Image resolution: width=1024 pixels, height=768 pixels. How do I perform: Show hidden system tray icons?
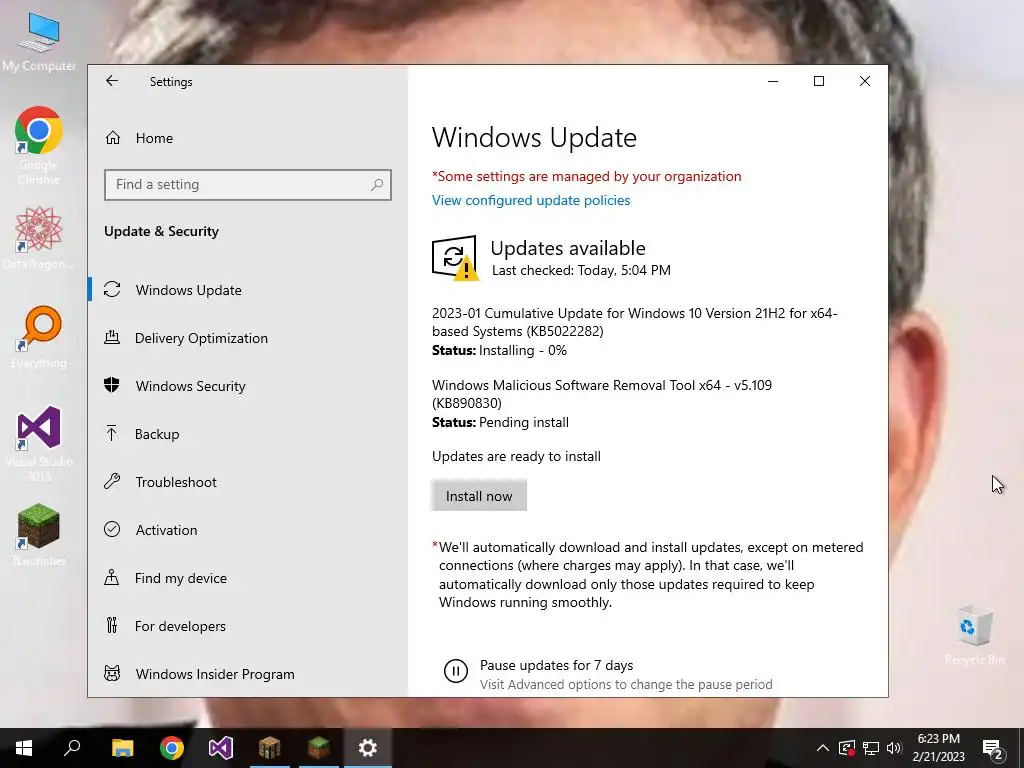click(x=823, y=748)
